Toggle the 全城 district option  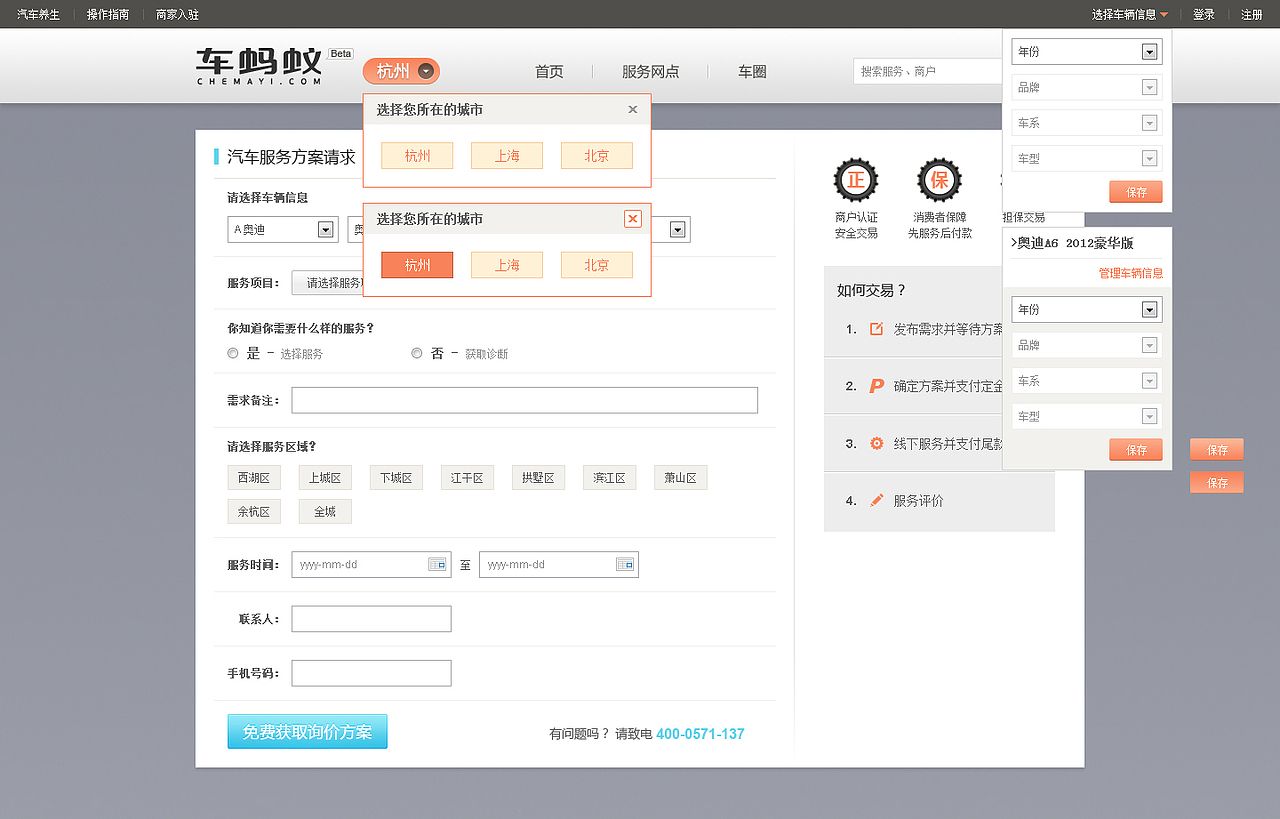[325, 511]
